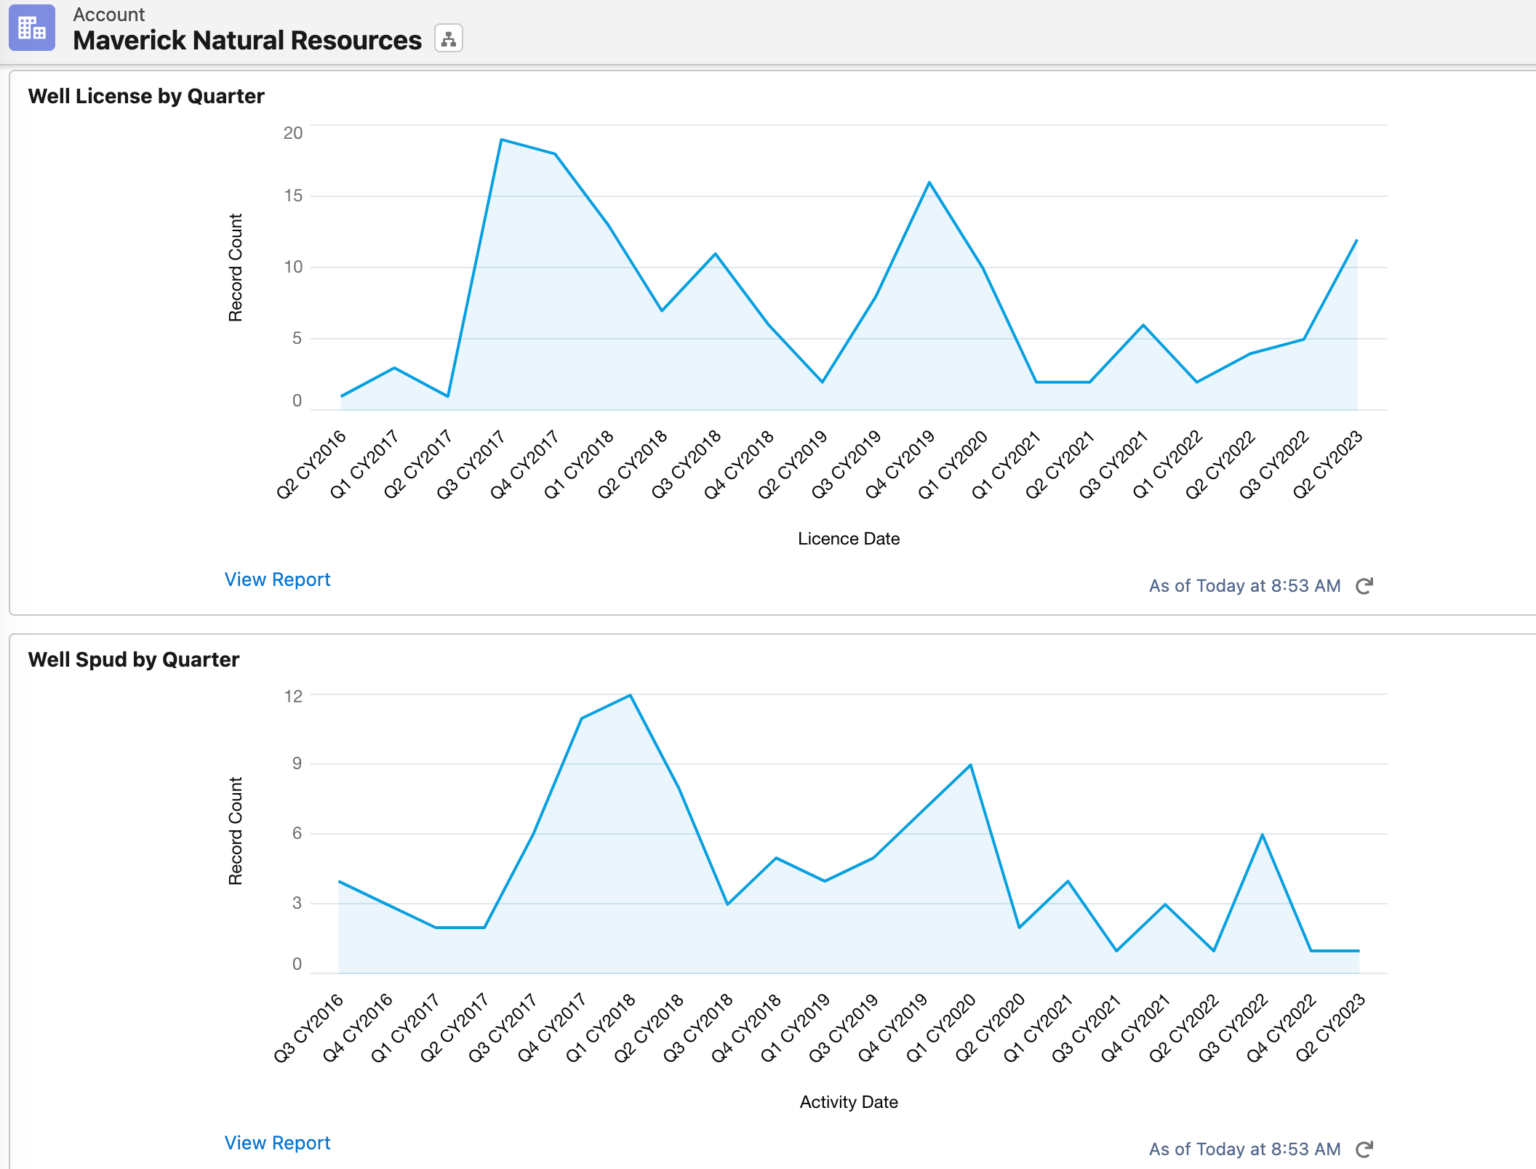The image size is (1536, 1169).
Task: Select the Q4 CY2019 peak in License chart
Action: click(929, 183)
